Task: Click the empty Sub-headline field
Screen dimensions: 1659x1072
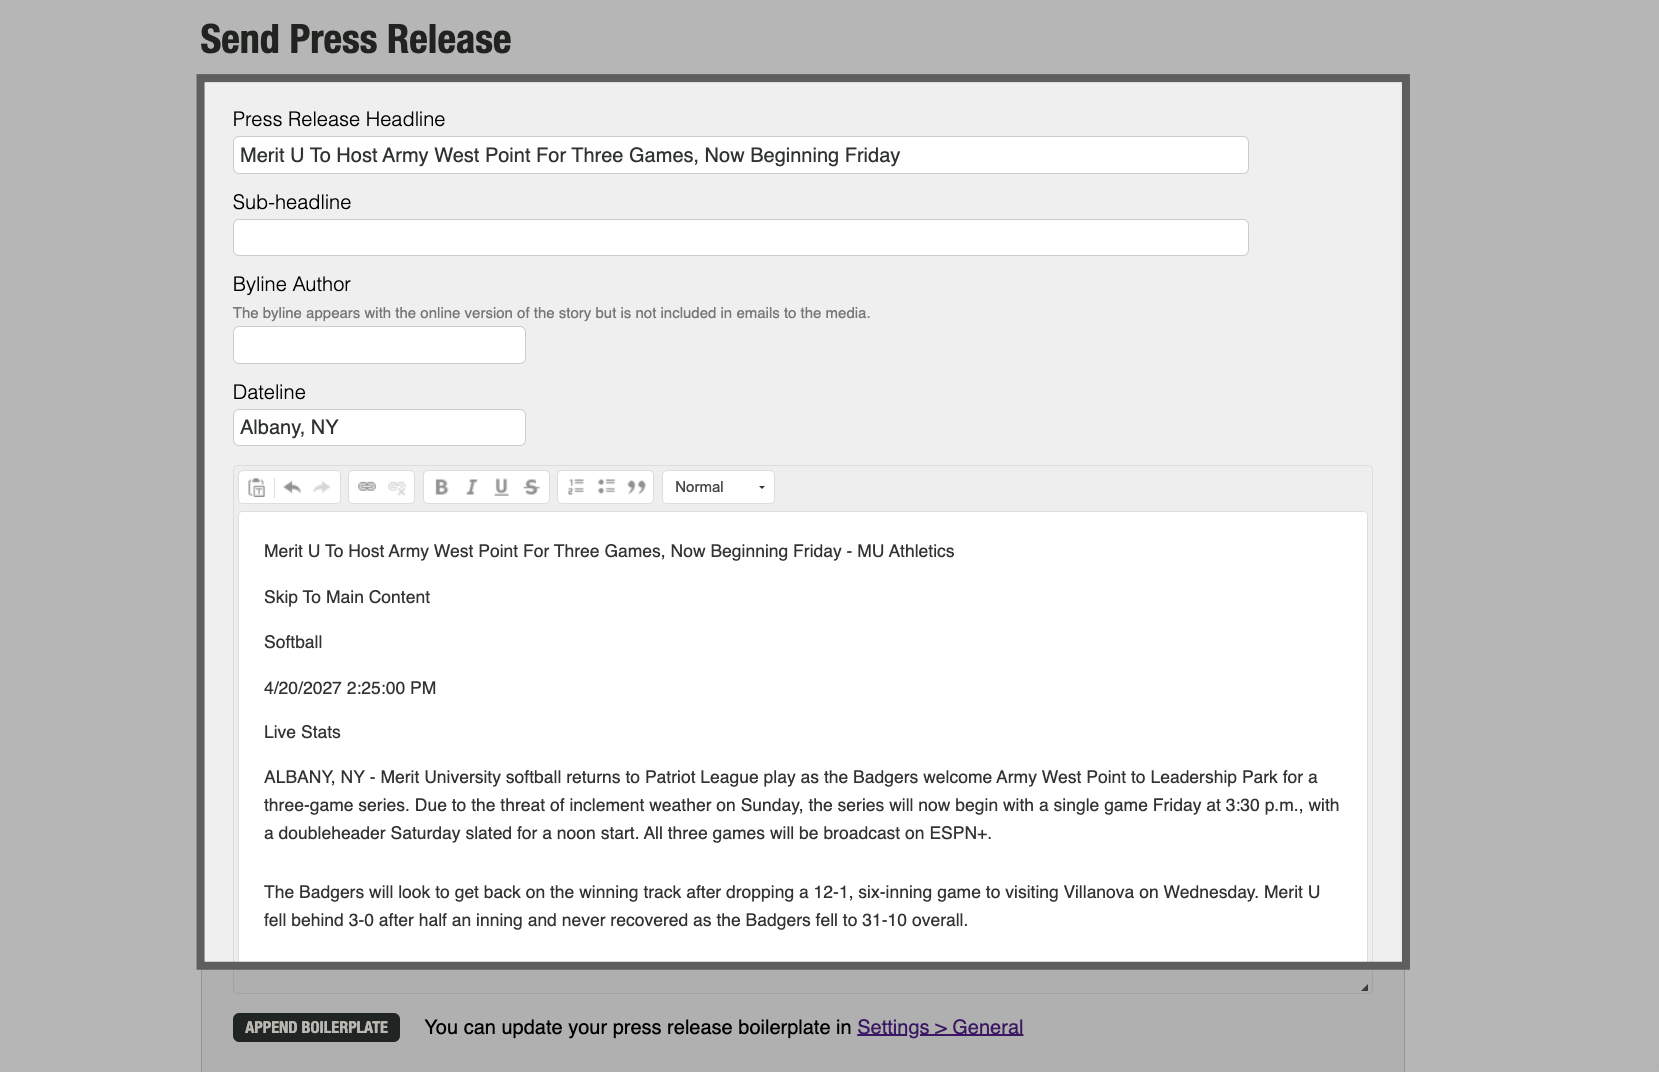Action: (739, 237)
